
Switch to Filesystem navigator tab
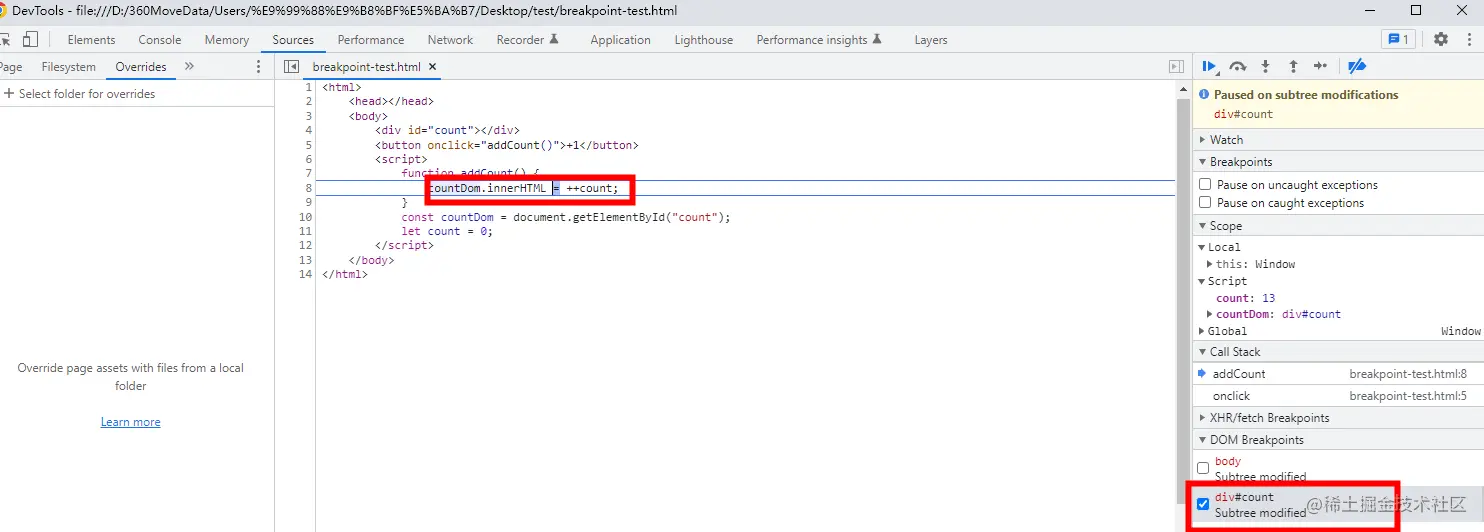69,67
